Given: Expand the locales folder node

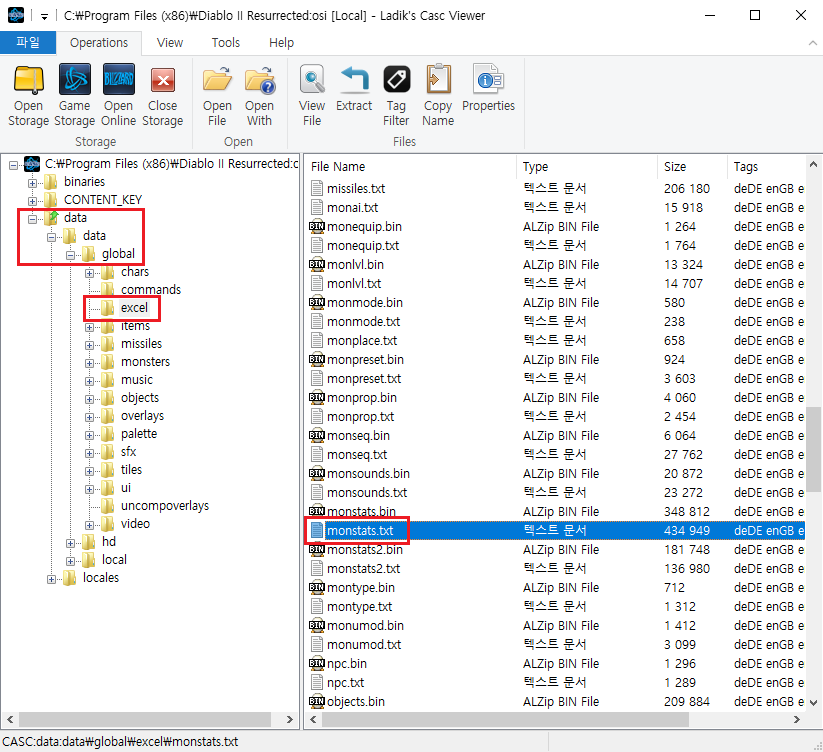Looking at the screenshot, I should pyautogui.click(x=51, y=579).
